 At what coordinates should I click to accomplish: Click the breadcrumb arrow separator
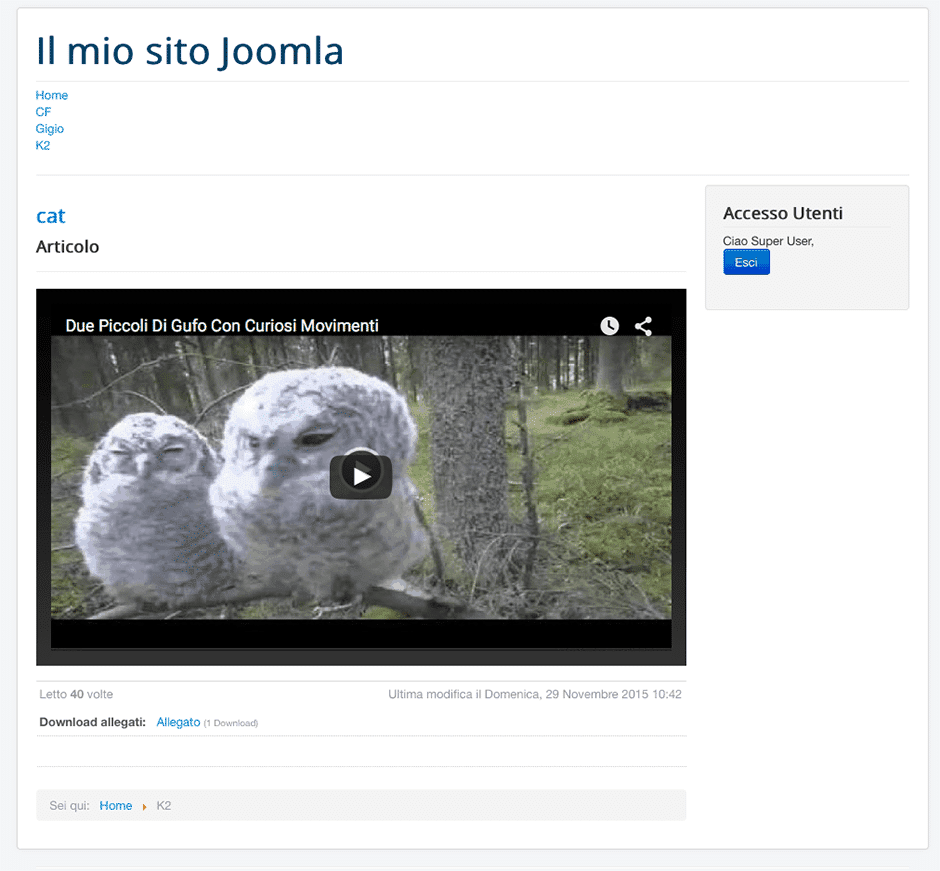(x=144, y=806)
